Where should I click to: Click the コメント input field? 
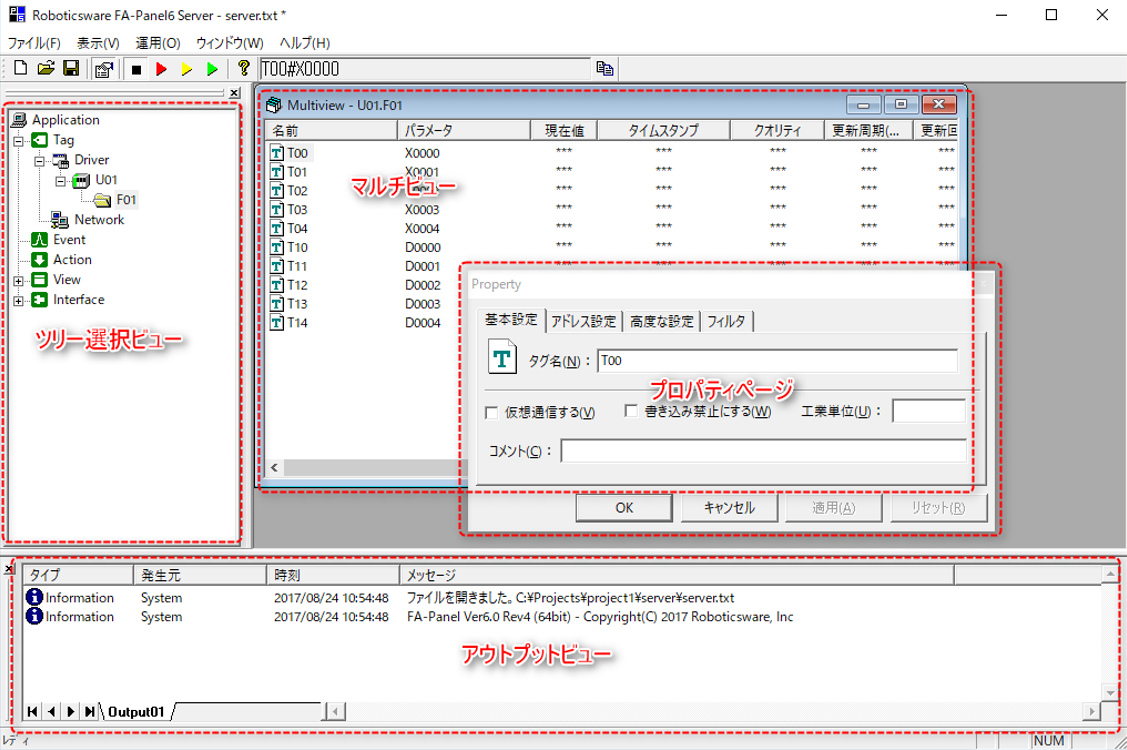(763, 452)
